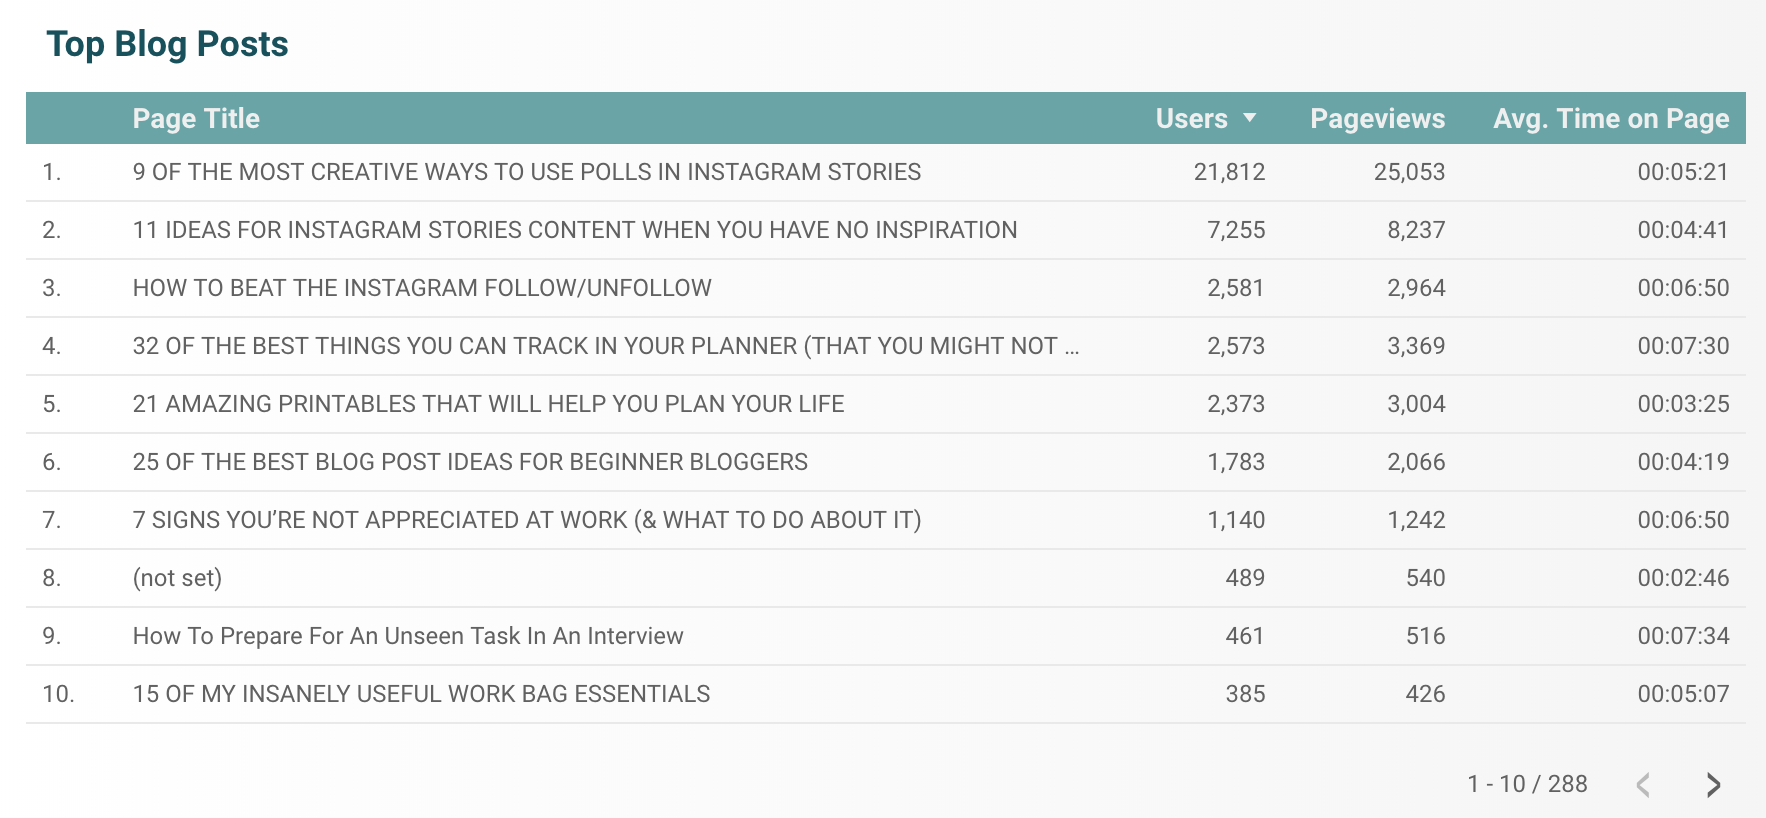Go to previous page of results
This screenshot has width=1766, height=818.
(1643, 785)
